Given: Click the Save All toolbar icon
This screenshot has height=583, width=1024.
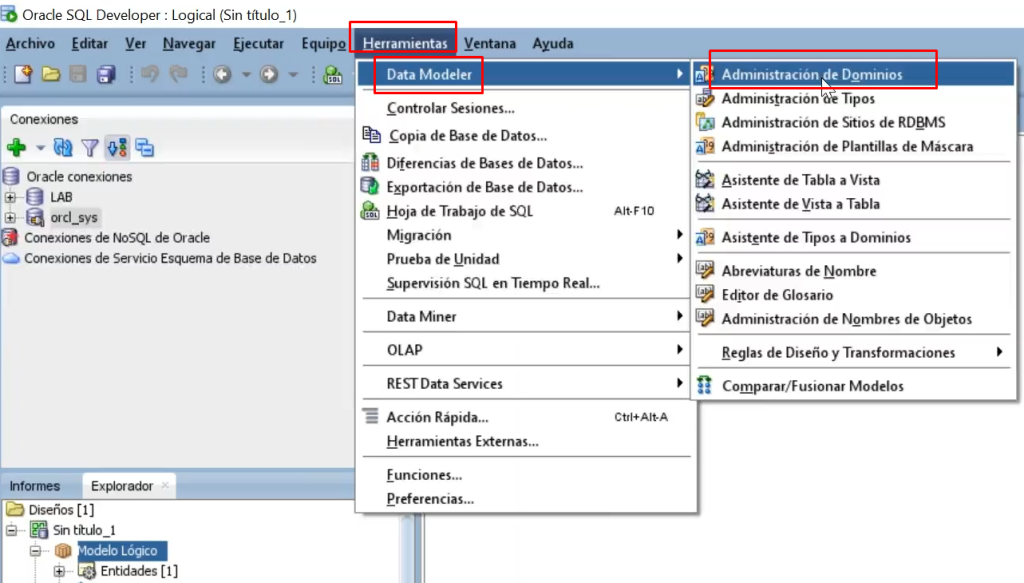Looking at the screenshot, I should [x=106, y=74].
